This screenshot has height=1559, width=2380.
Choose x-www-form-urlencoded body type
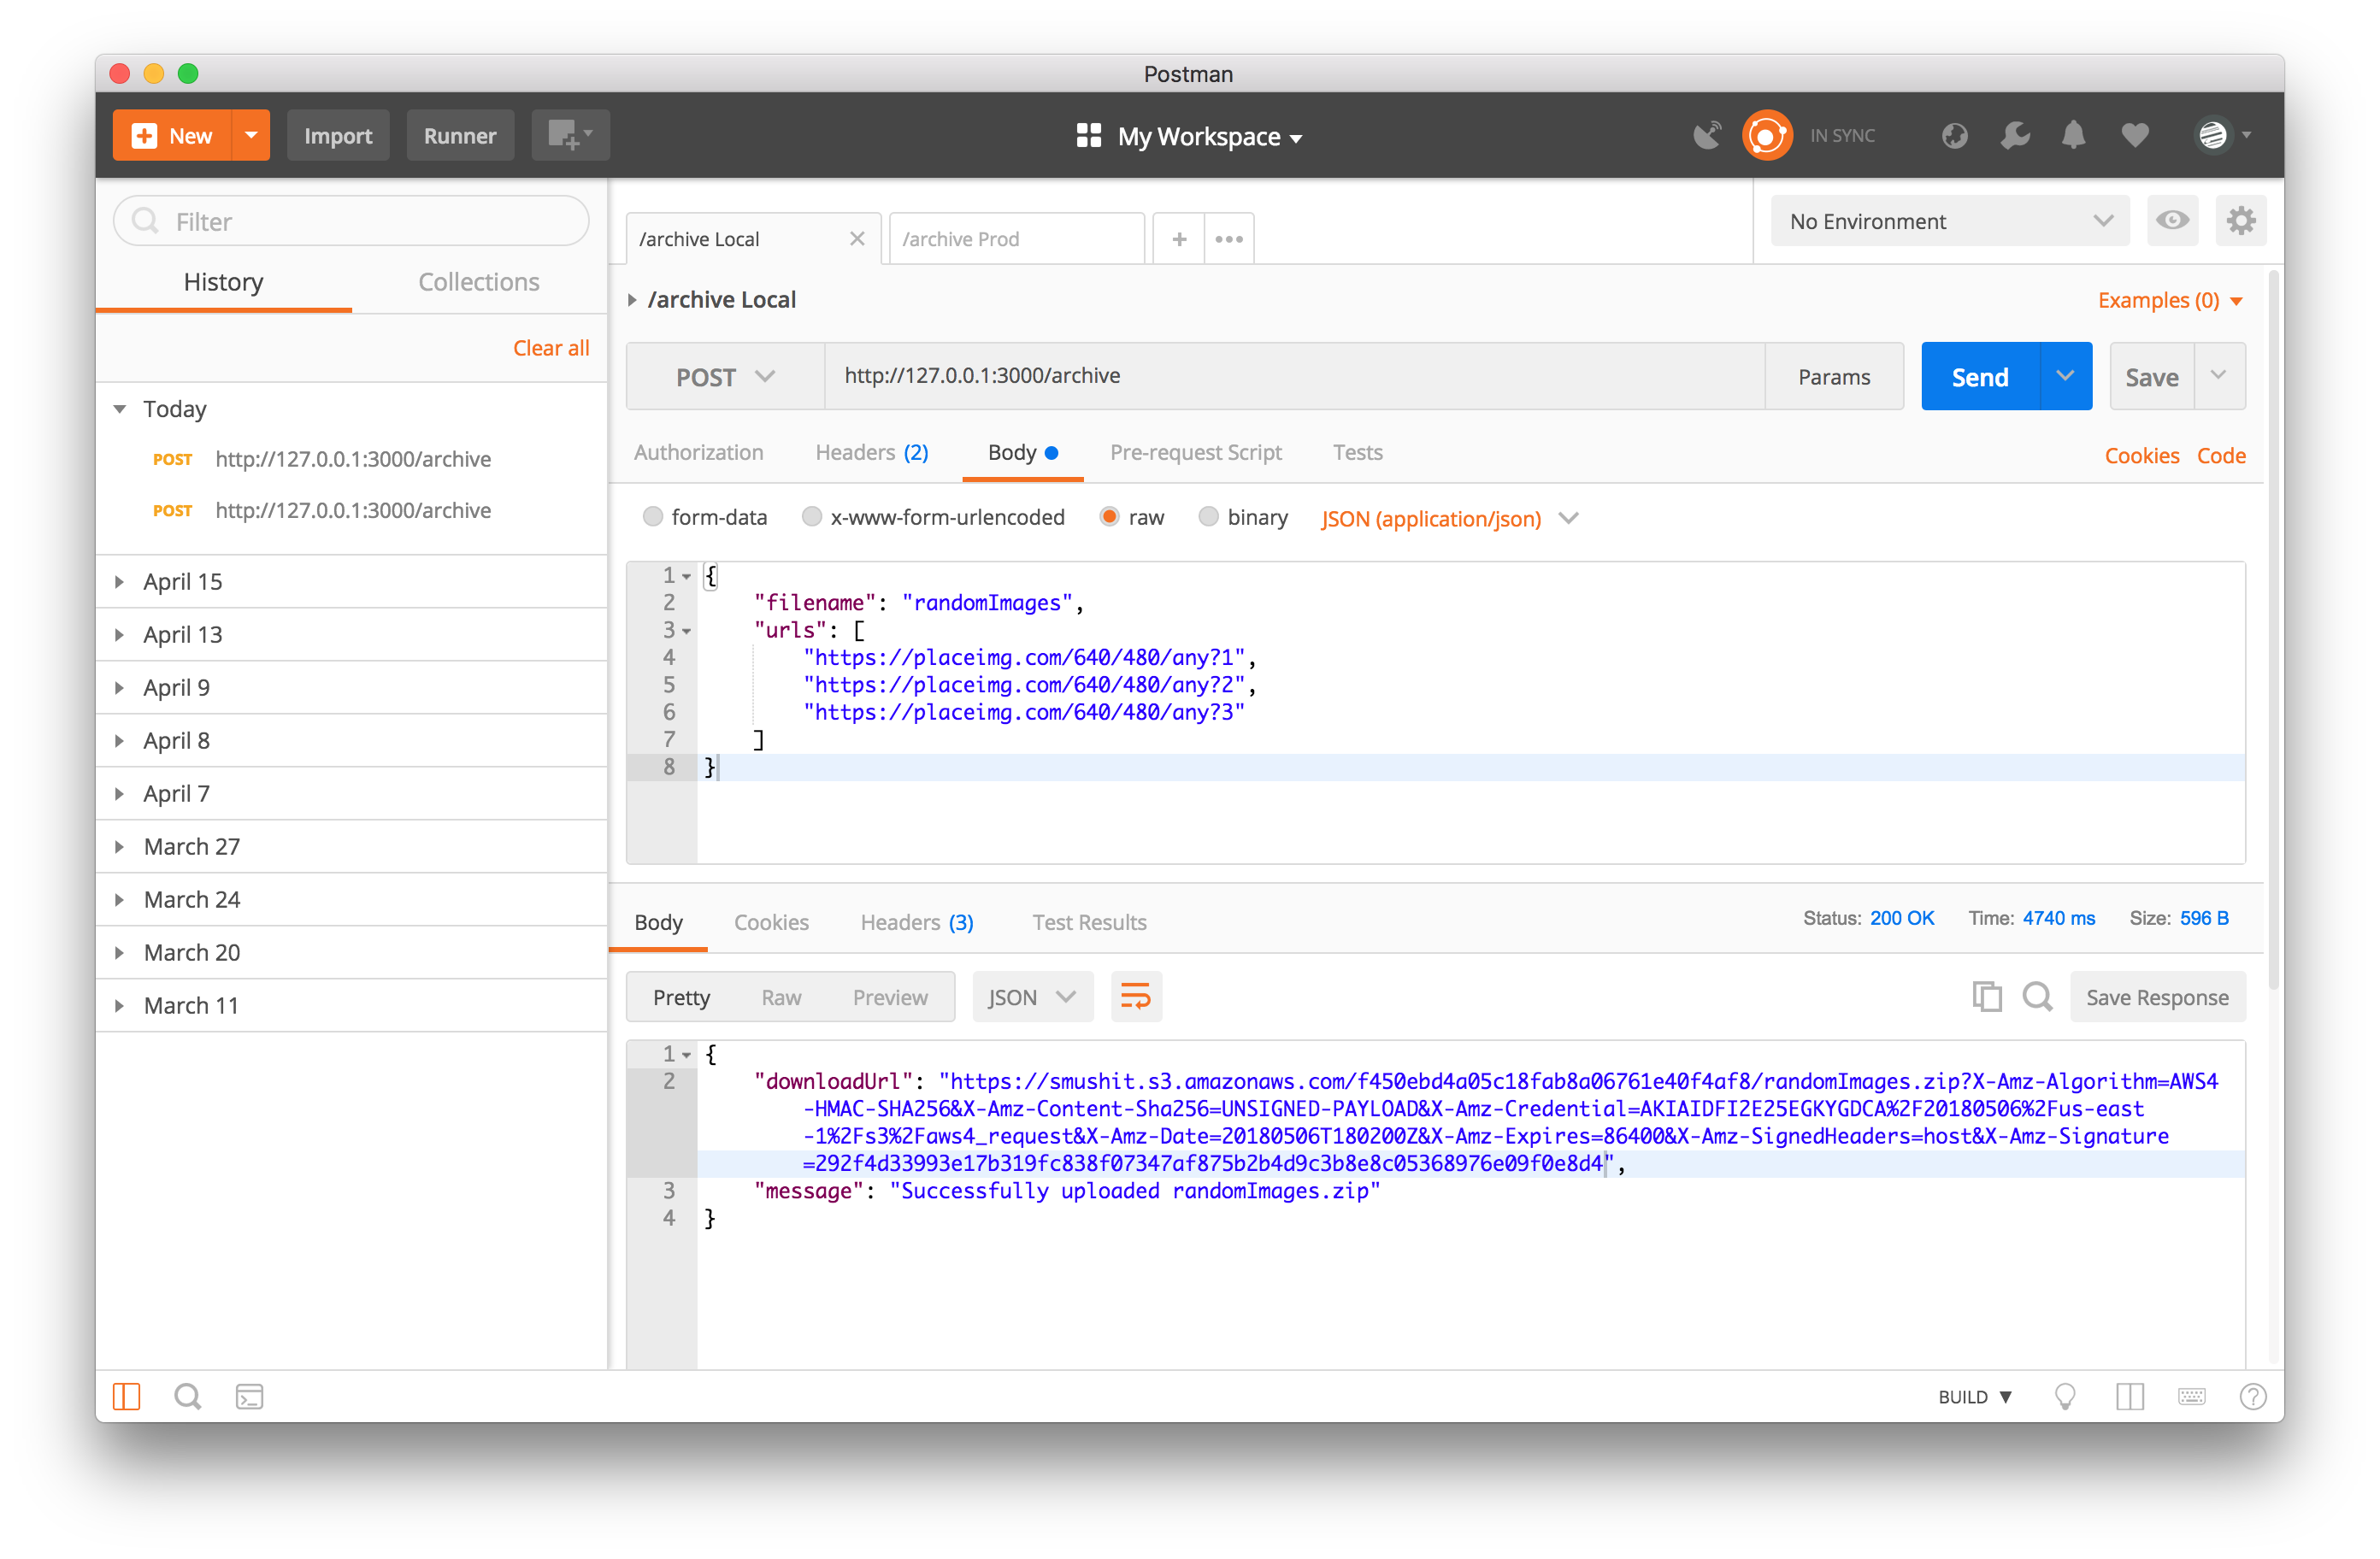(x=812, y=517)
